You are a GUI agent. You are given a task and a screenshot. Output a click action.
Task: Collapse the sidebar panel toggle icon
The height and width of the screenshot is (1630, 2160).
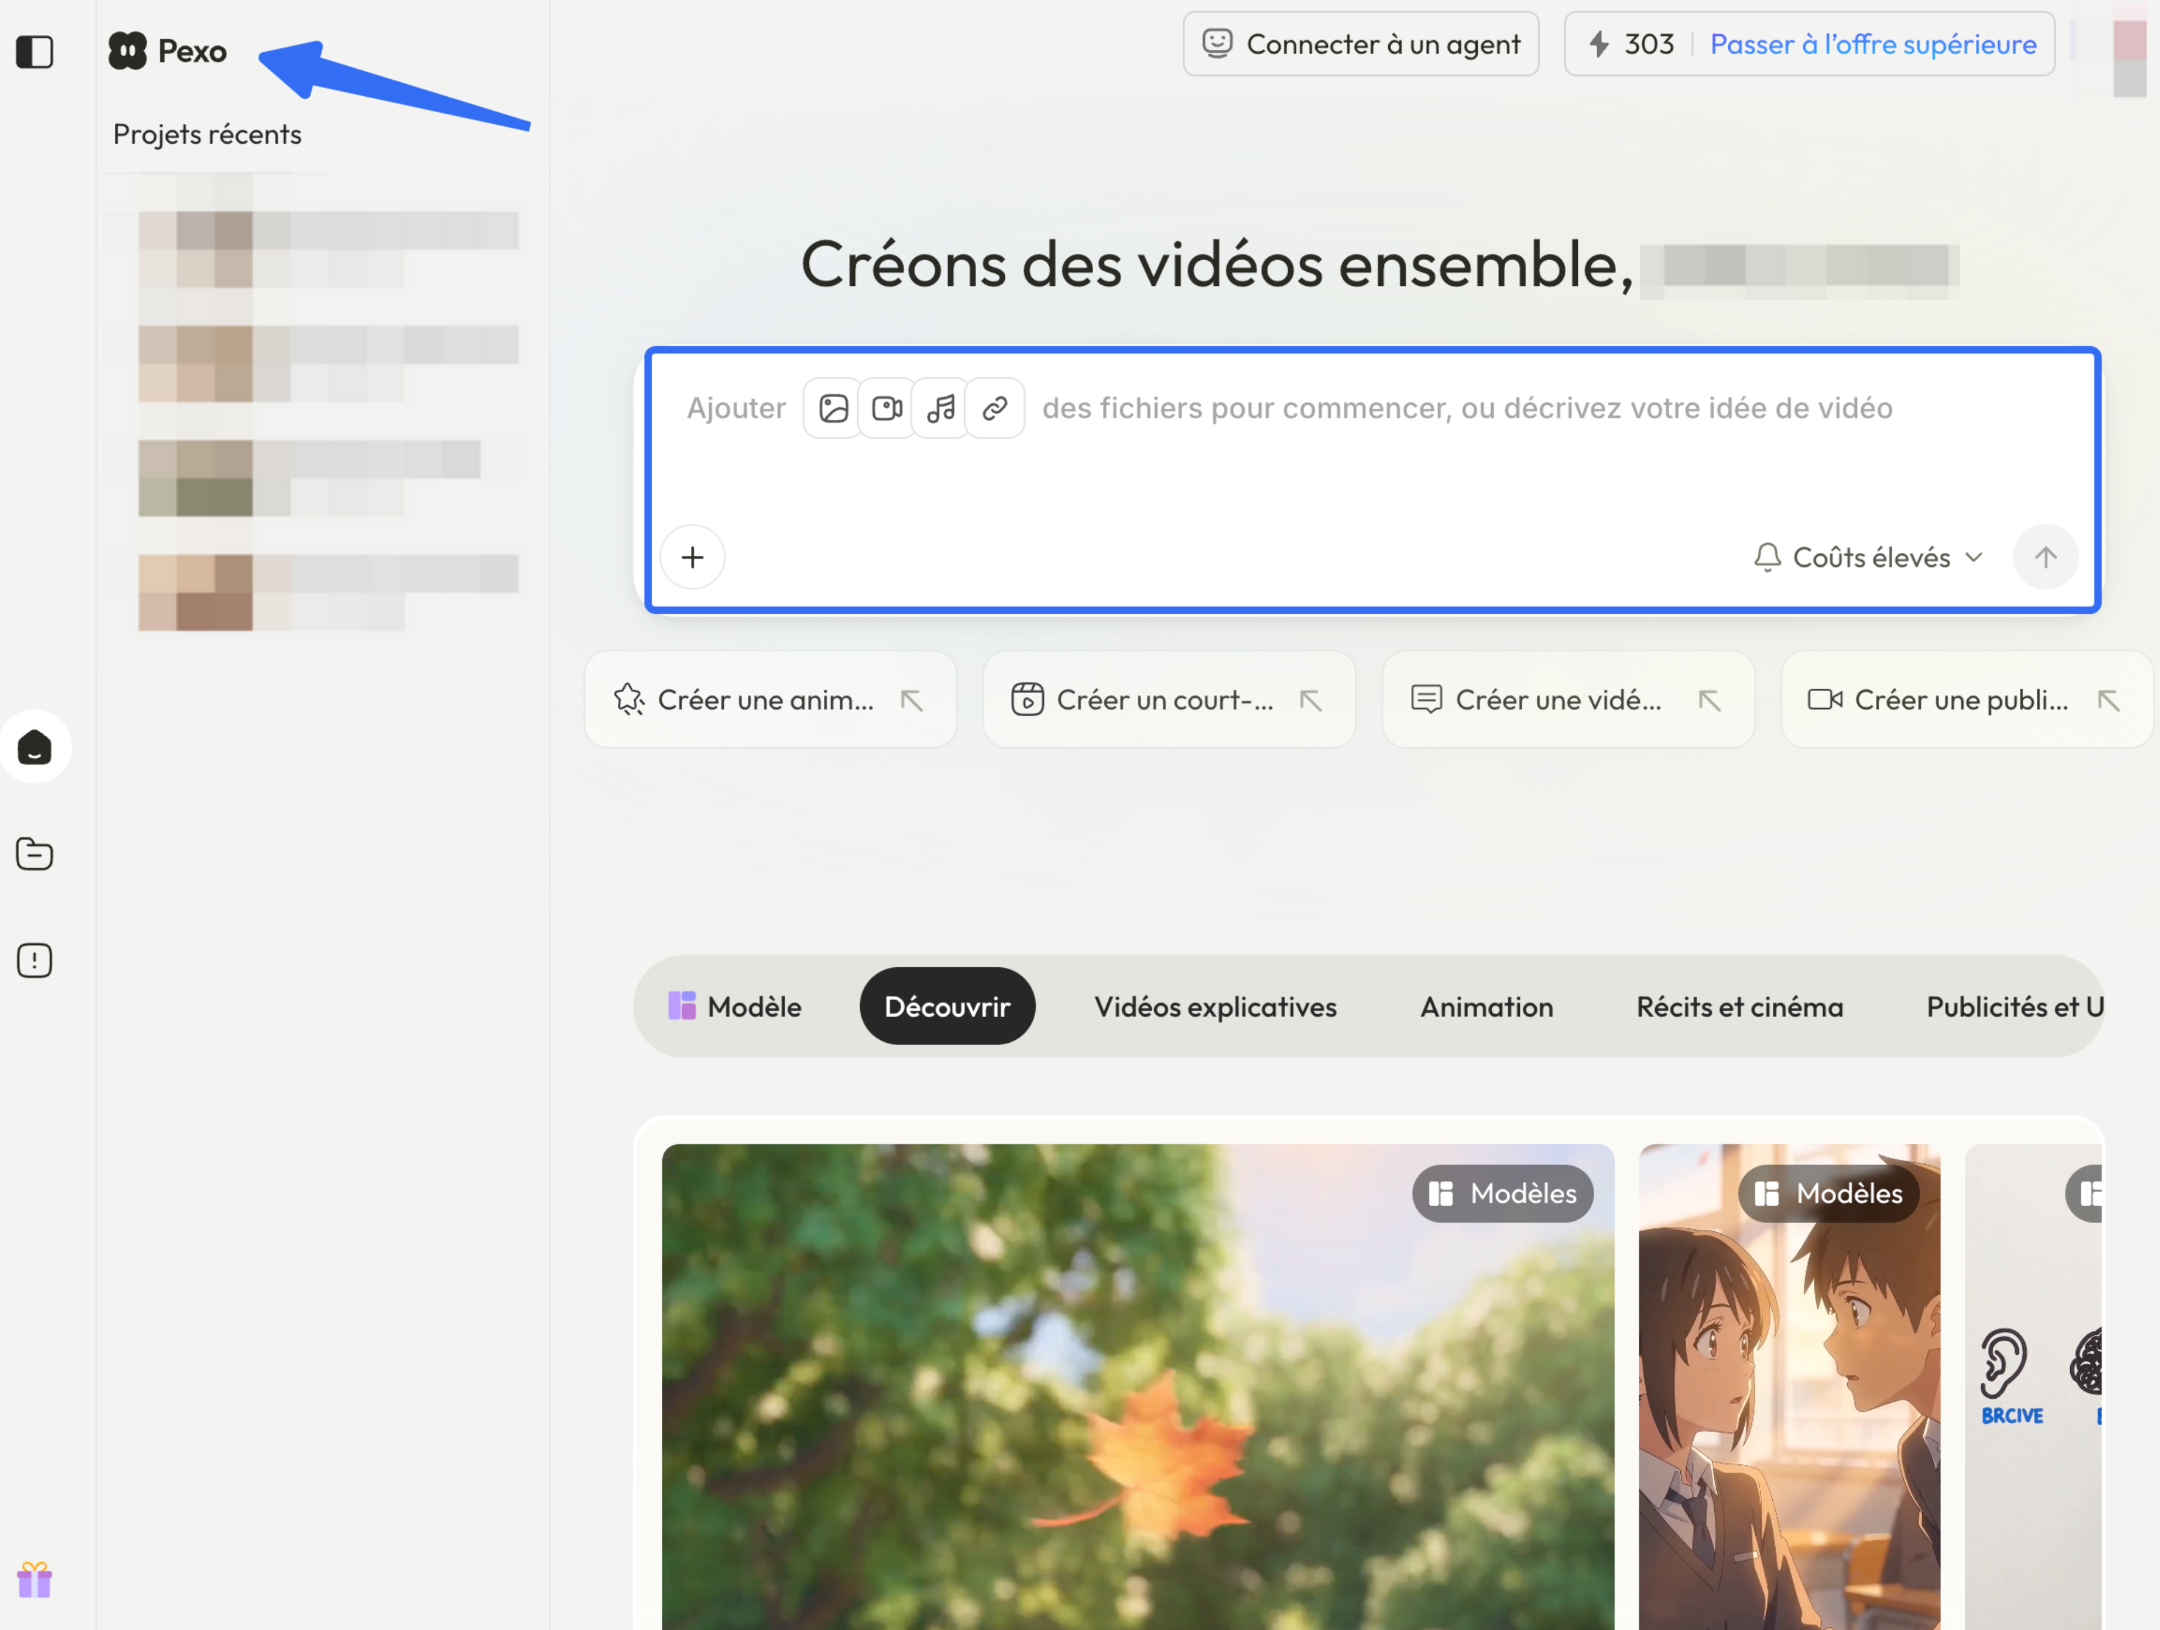[34, 51]
